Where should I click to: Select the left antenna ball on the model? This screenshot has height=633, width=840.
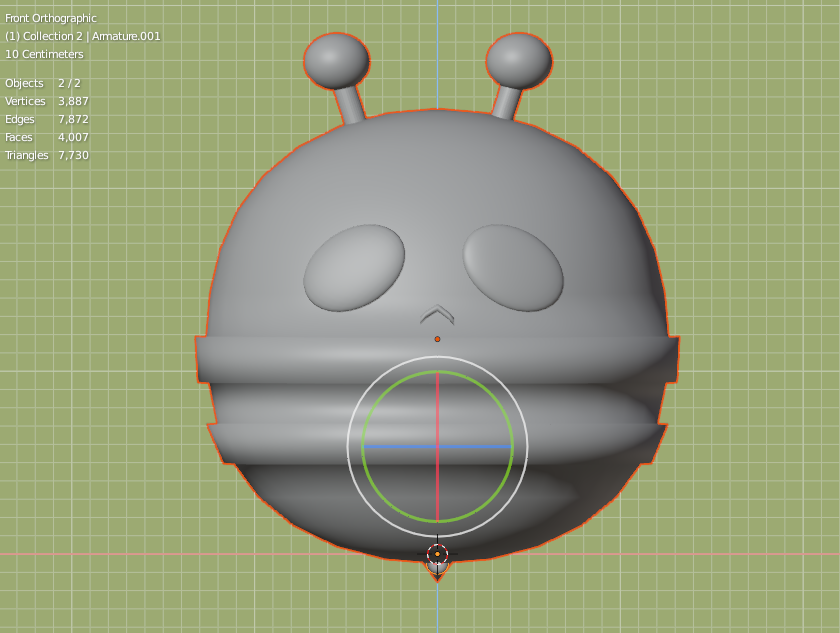[x=336, y=60]
